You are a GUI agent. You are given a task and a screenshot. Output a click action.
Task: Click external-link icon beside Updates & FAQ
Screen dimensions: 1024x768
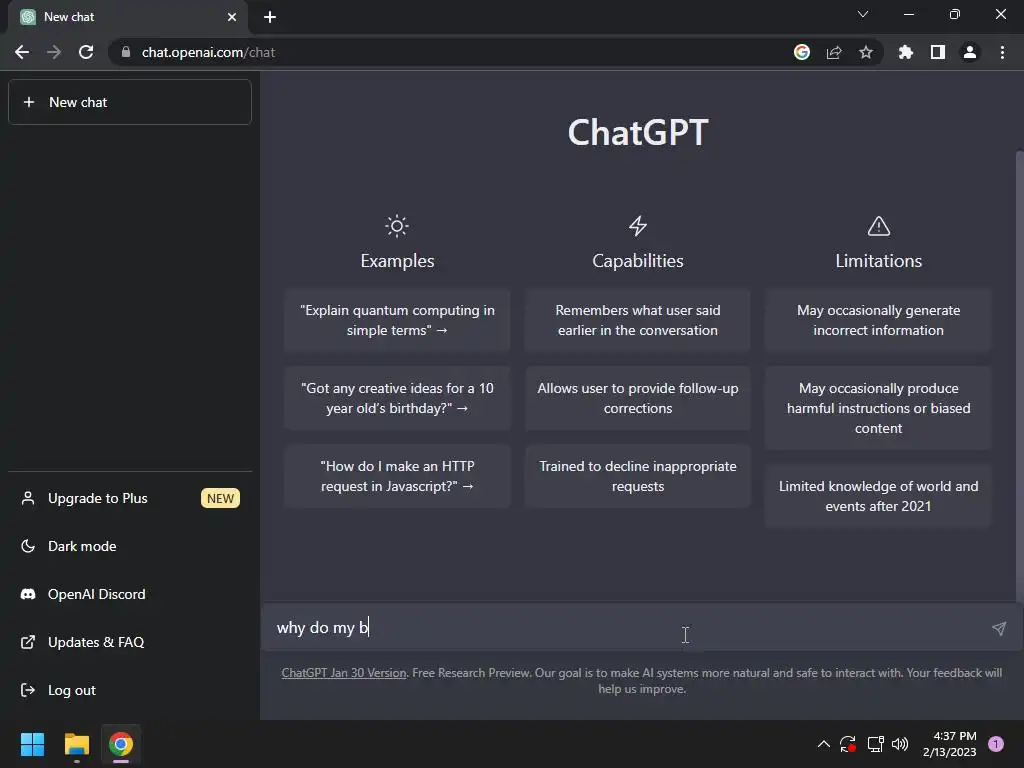pyautogui.click(x=28, y=642)
